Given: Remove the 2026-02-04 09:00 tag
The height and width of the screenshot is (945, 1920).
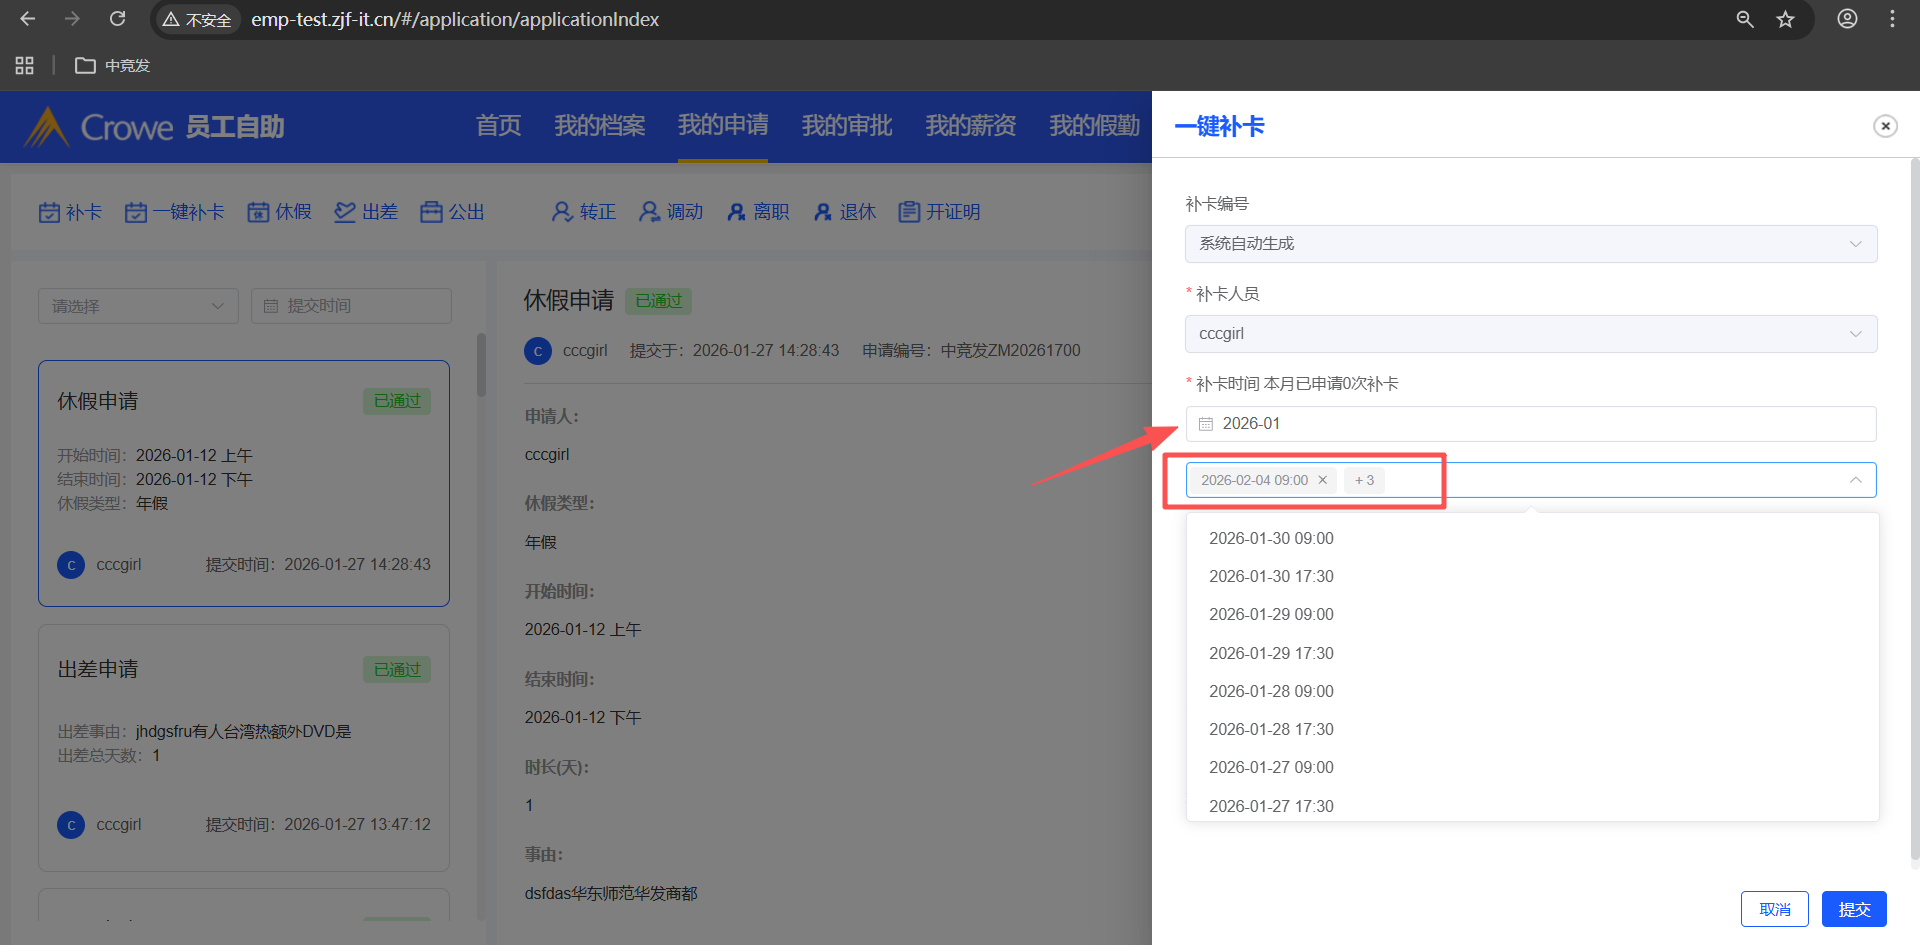Looking at the screenshot, I should click(x=1322, y=480).
